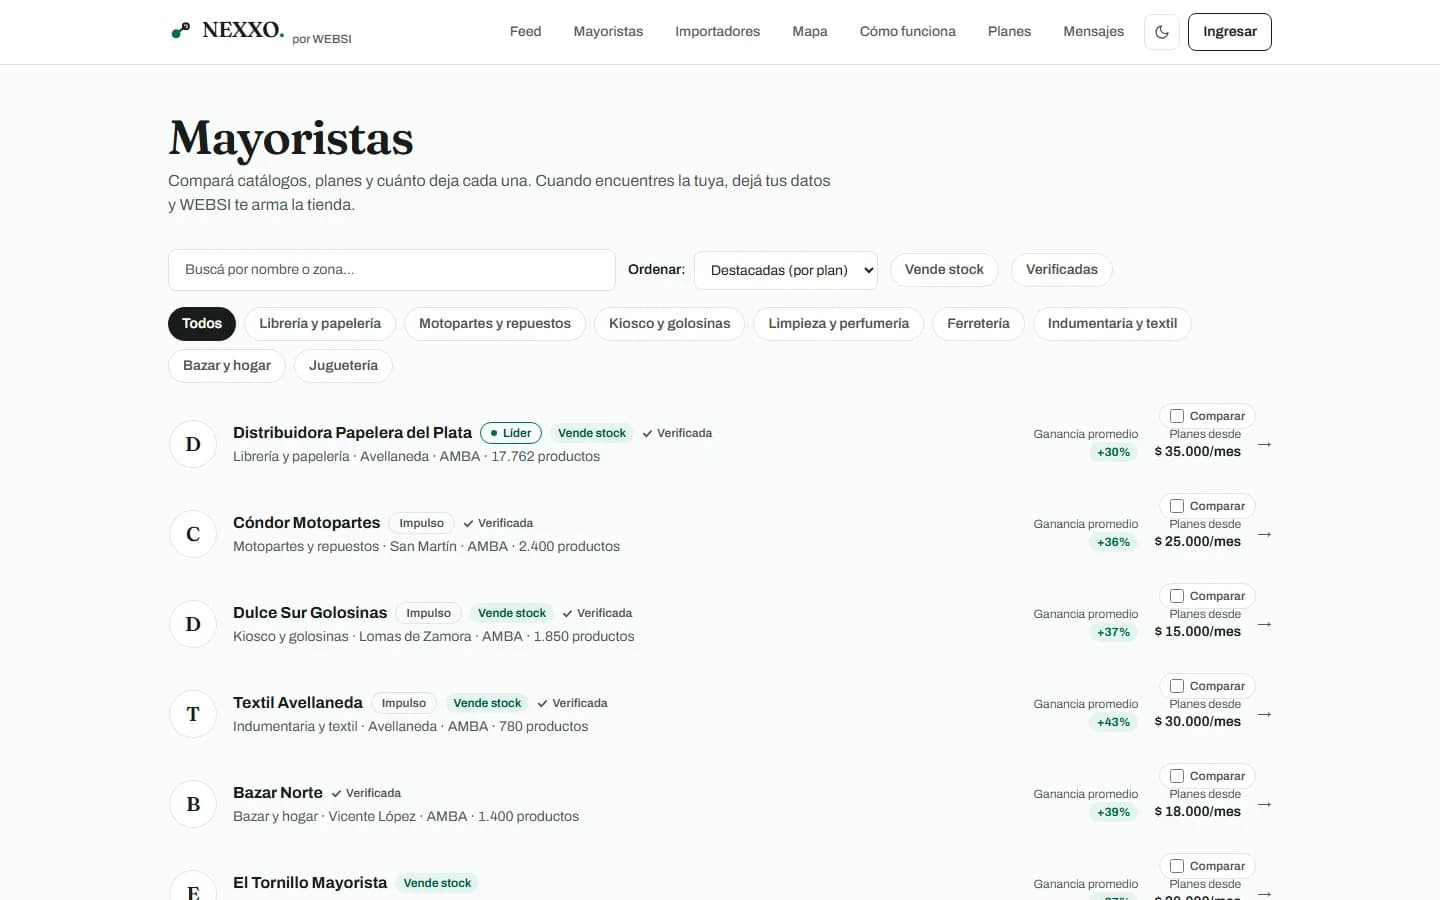
Task: Open Textil Avellaneda row arrow
Action: click(1264, 714)
